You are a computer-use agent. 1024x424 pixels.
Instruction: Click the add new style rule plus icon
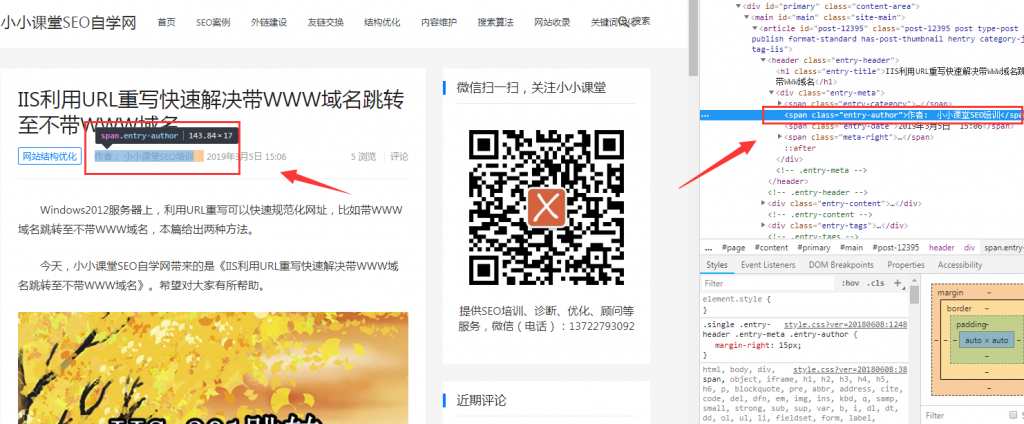click(x=897, y=283)
